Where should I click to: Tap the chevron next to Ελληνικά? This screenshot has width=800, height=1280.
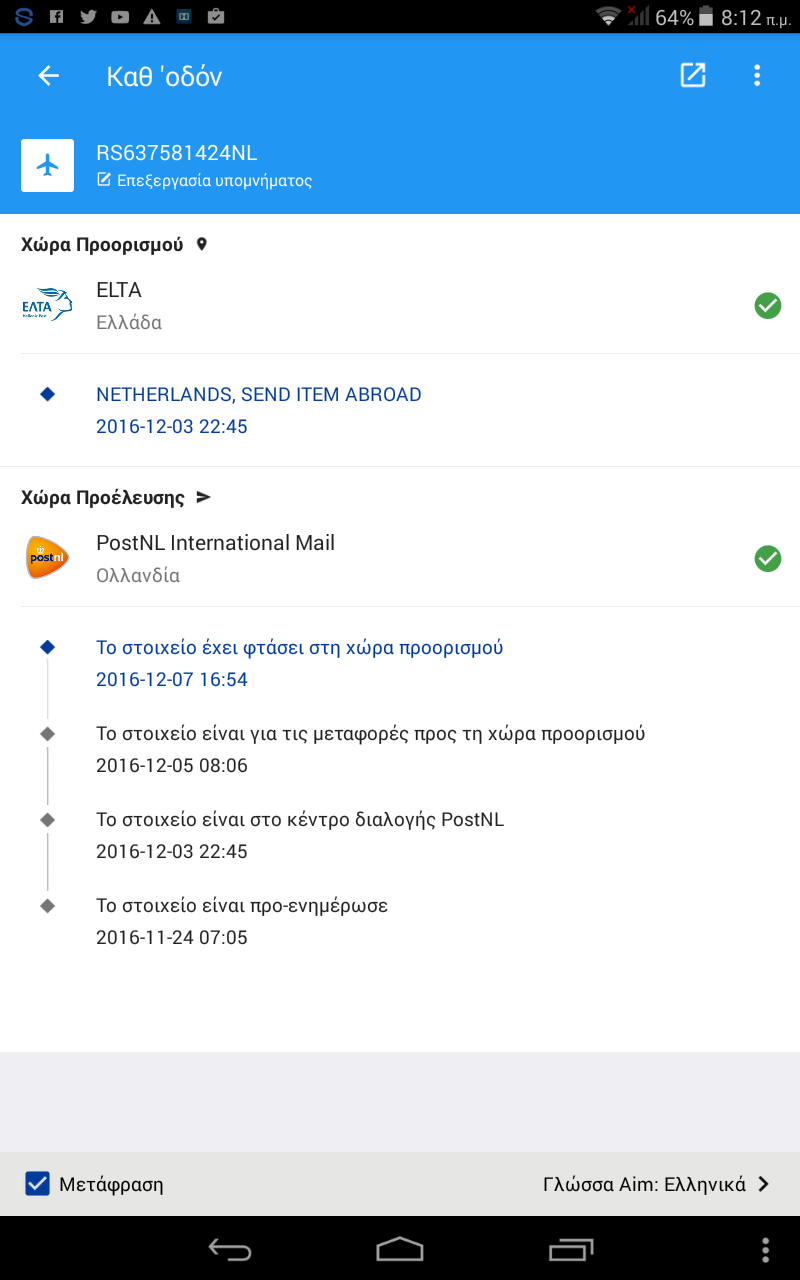[x=764, y=1184]
